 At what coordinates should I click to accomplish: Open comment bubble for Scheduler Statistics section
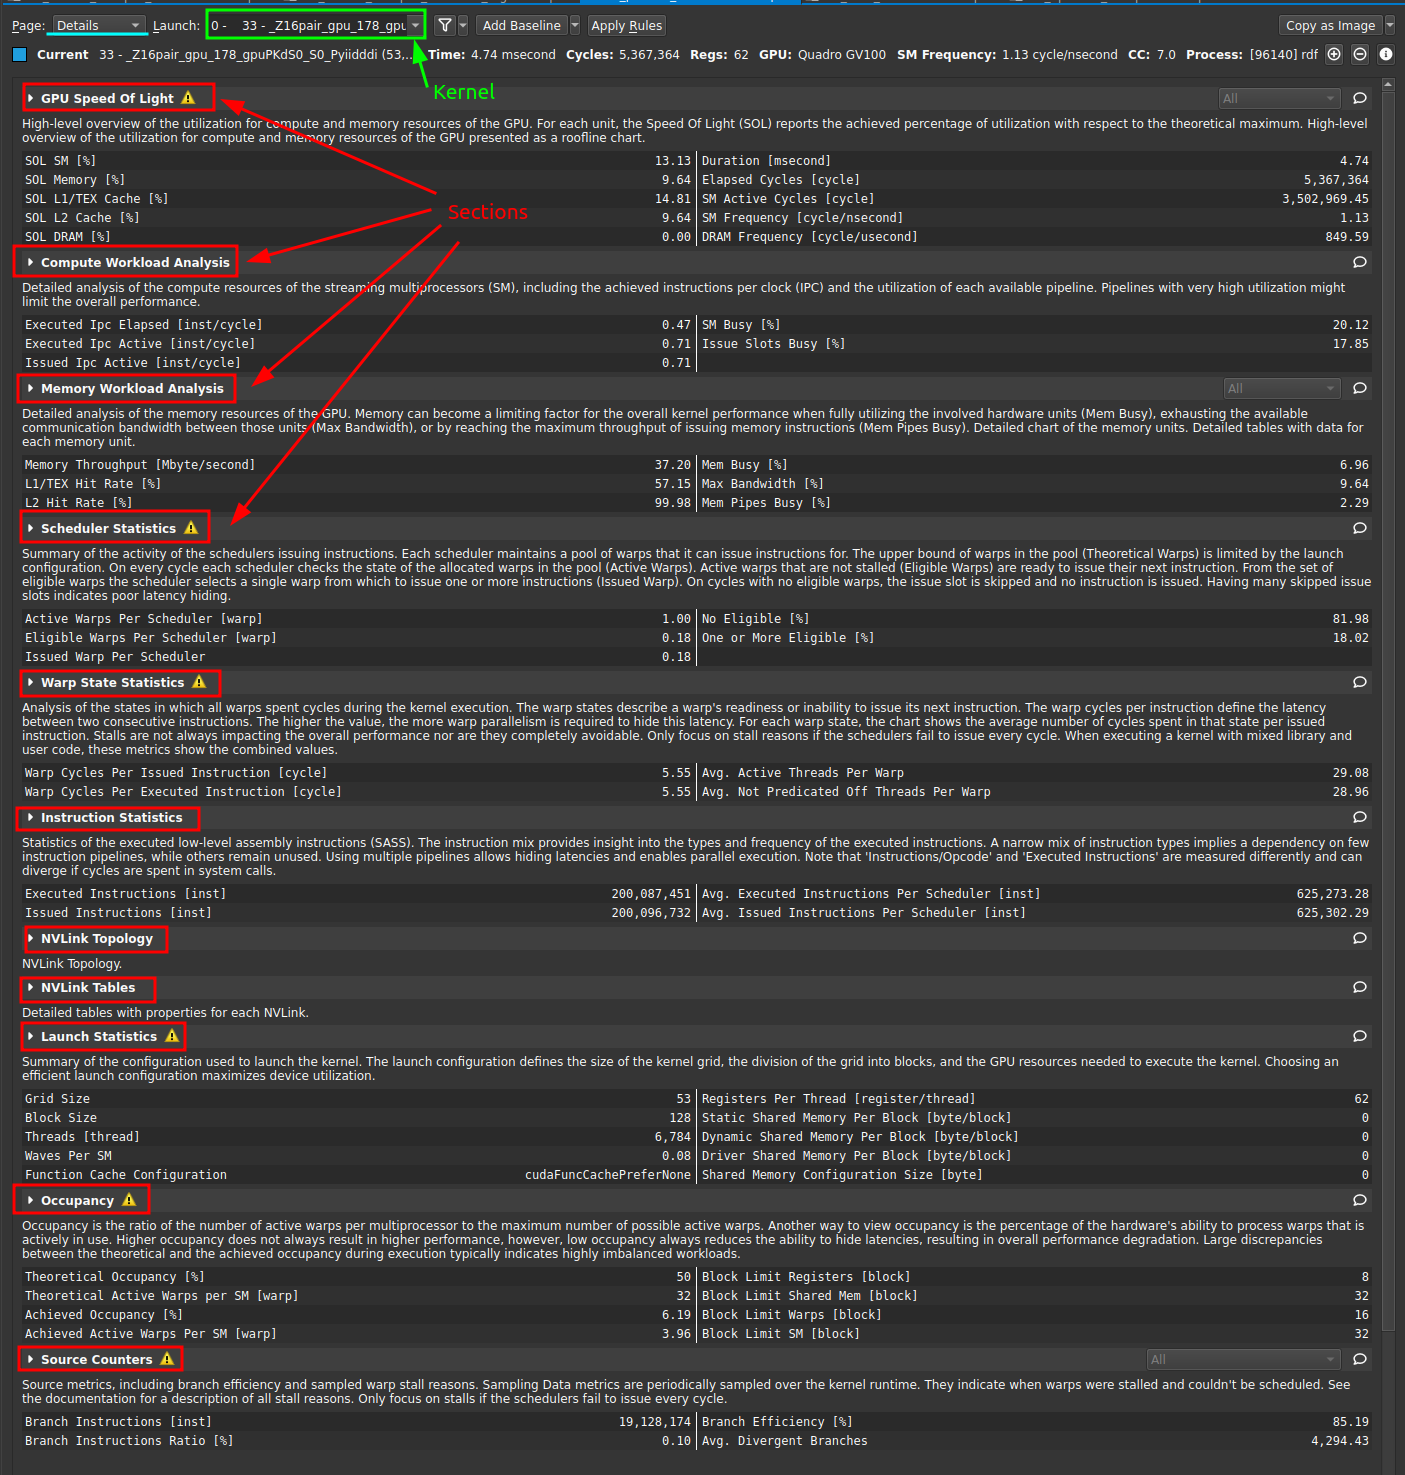[x=1359, y=528]
